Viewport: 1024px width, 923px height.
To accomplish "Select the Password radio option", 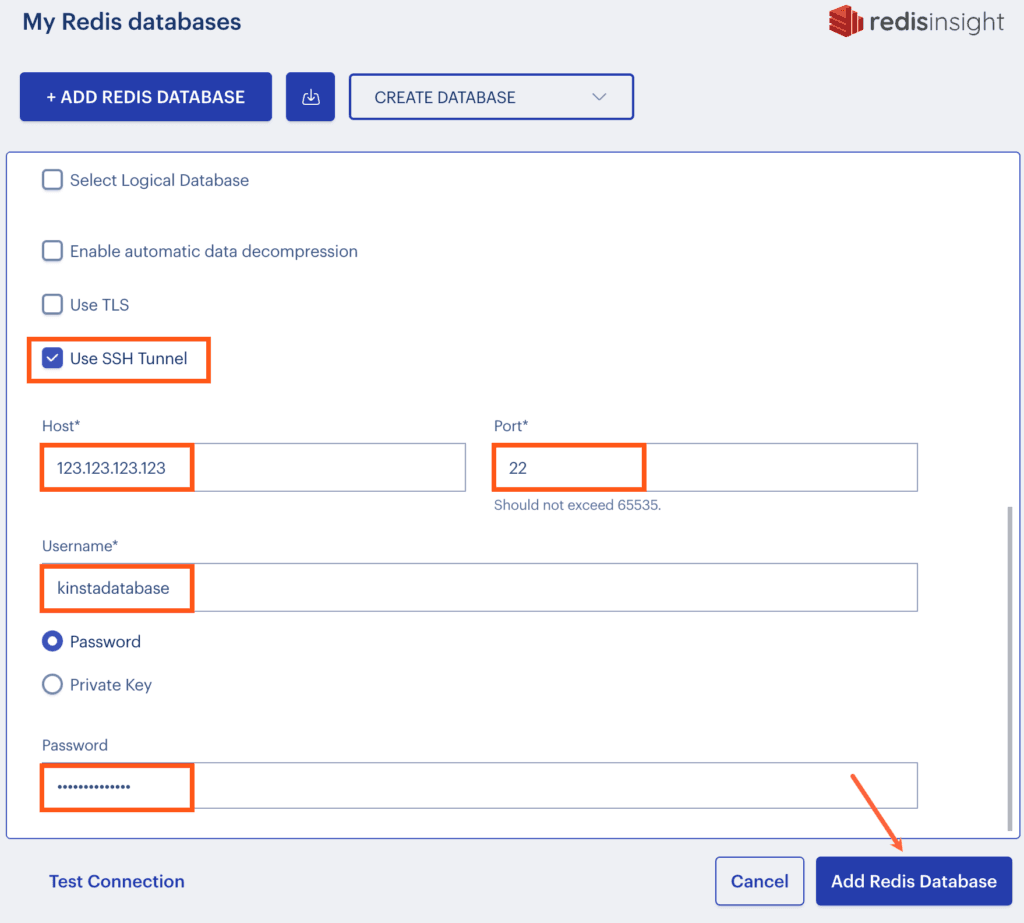I will point(52,641).
